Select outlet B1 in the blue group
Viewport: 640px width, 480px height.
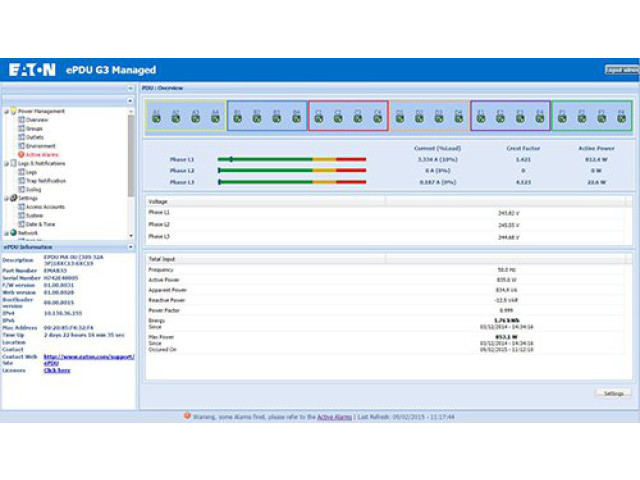coord(237,118)
